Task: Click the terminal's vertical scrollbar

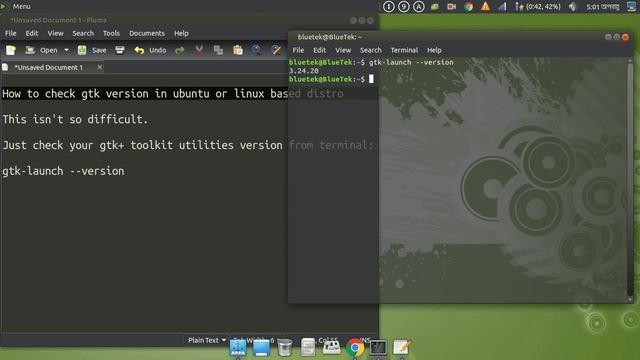Action: tap(630, 179)
